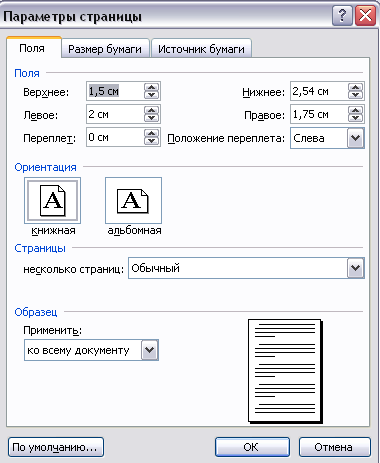
Task: Open the Положение переплета dropdown
Action: point(355,138)
